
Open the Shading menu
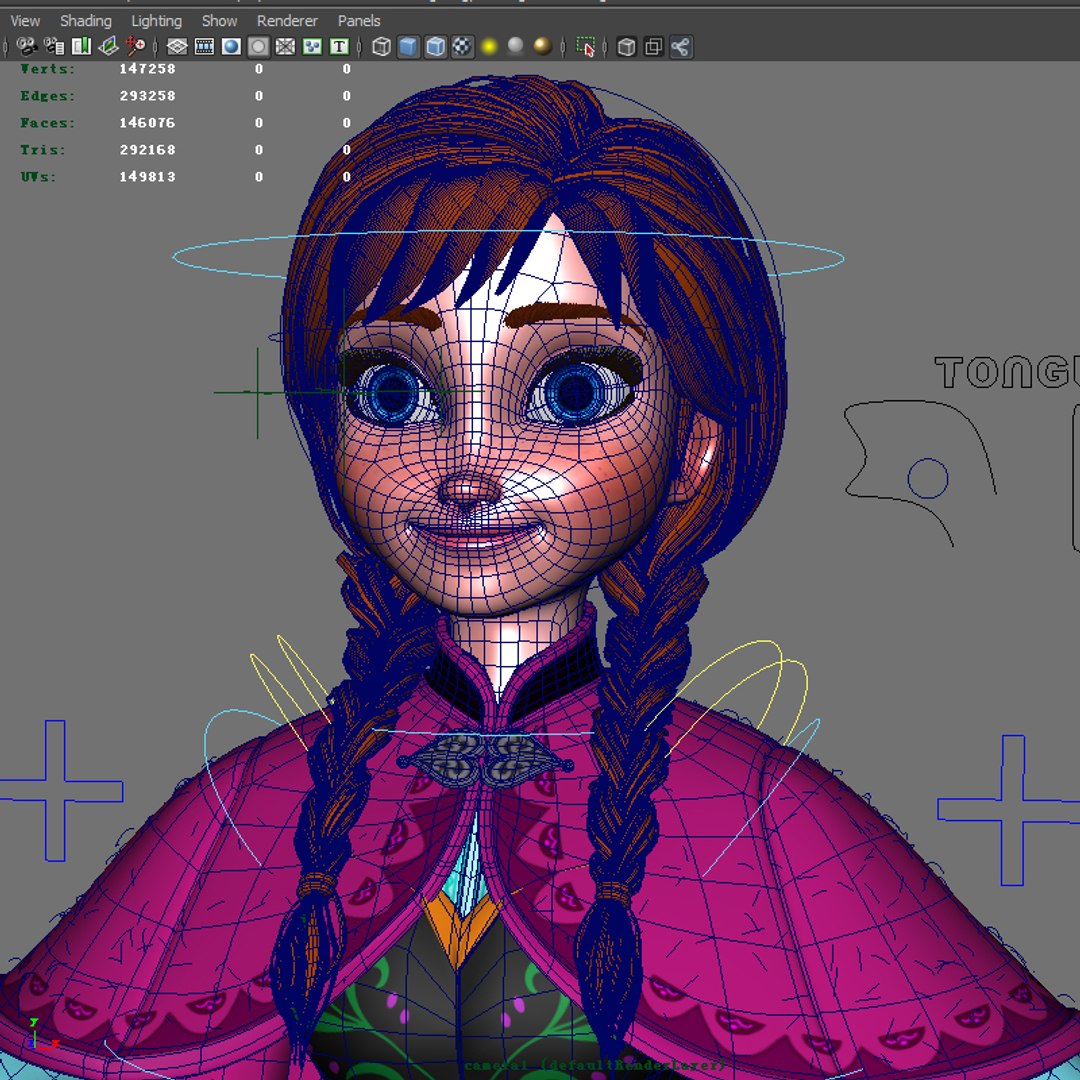point(85,21)
